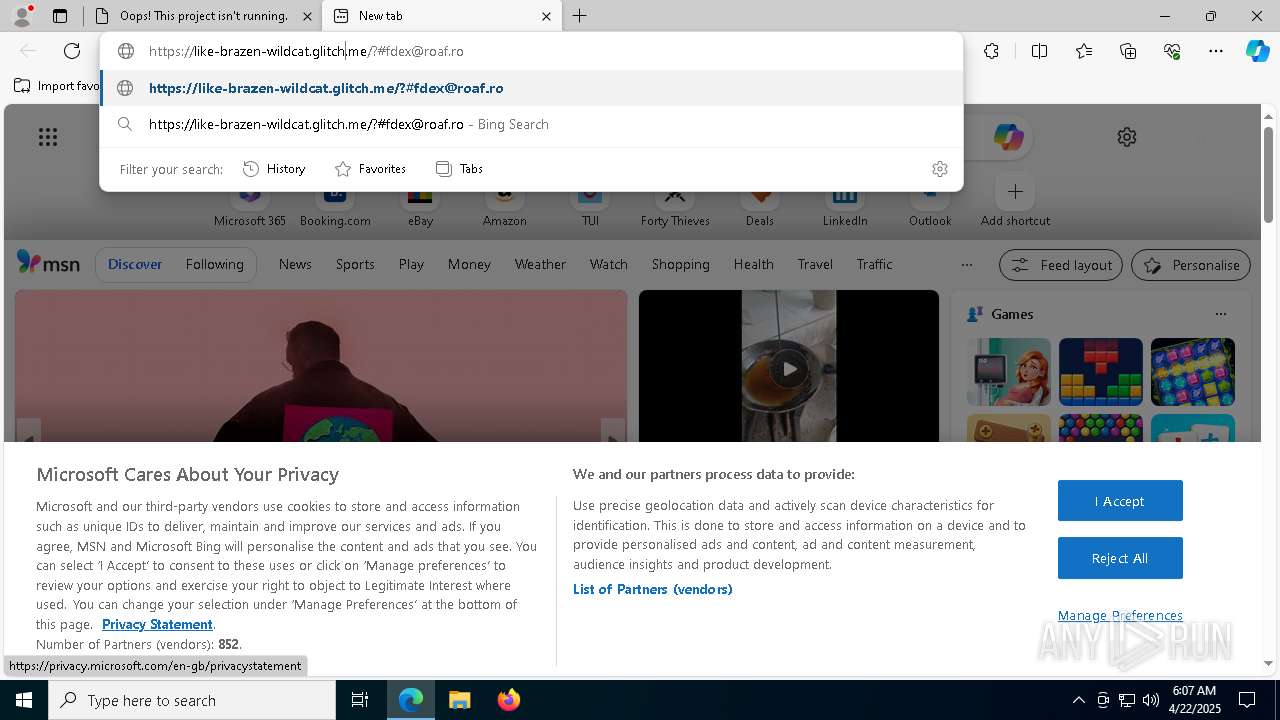The image size is (1280, 720).
Task: Click the Reject All button
Action: [1120, 558]
